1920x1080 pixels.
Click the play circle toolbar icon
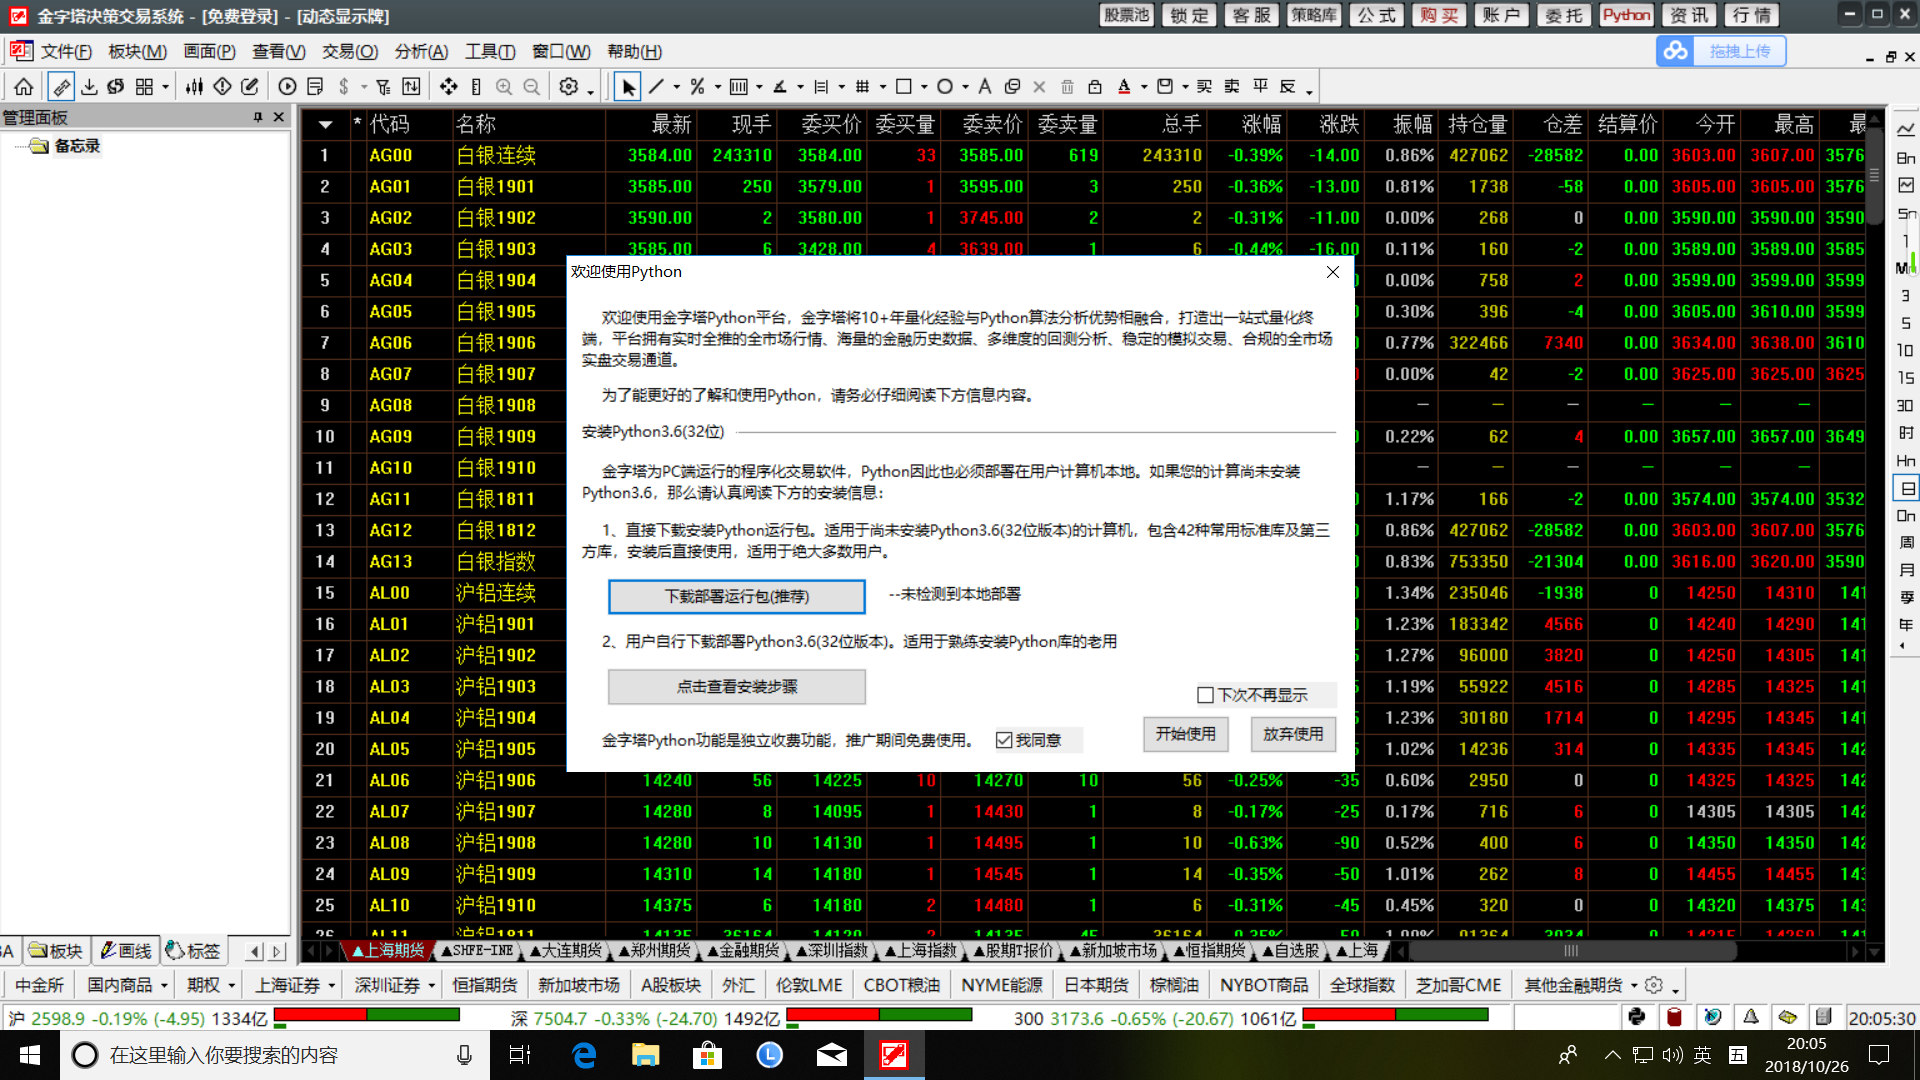(287, 87)
